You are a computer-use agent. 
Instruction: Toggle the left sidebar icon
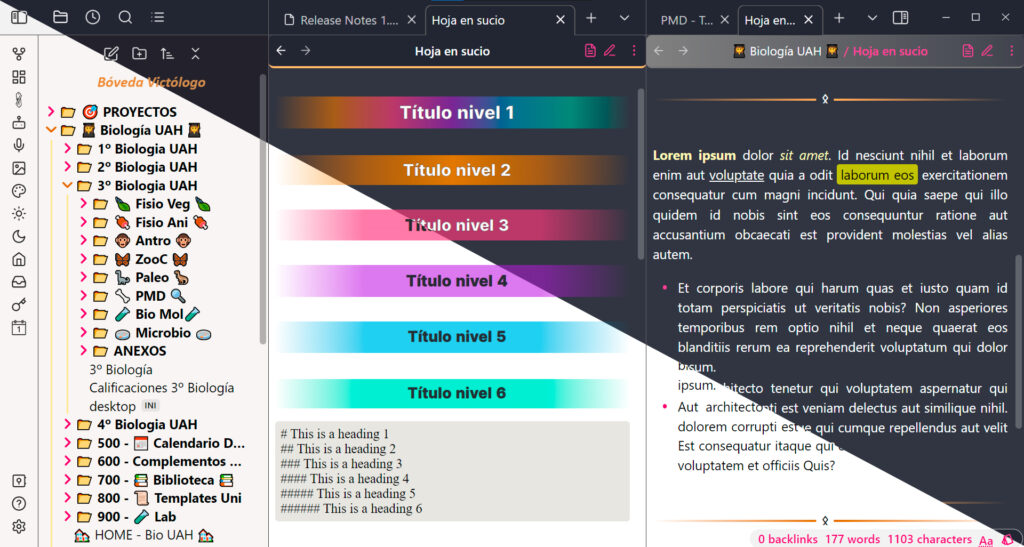point(19,18)
